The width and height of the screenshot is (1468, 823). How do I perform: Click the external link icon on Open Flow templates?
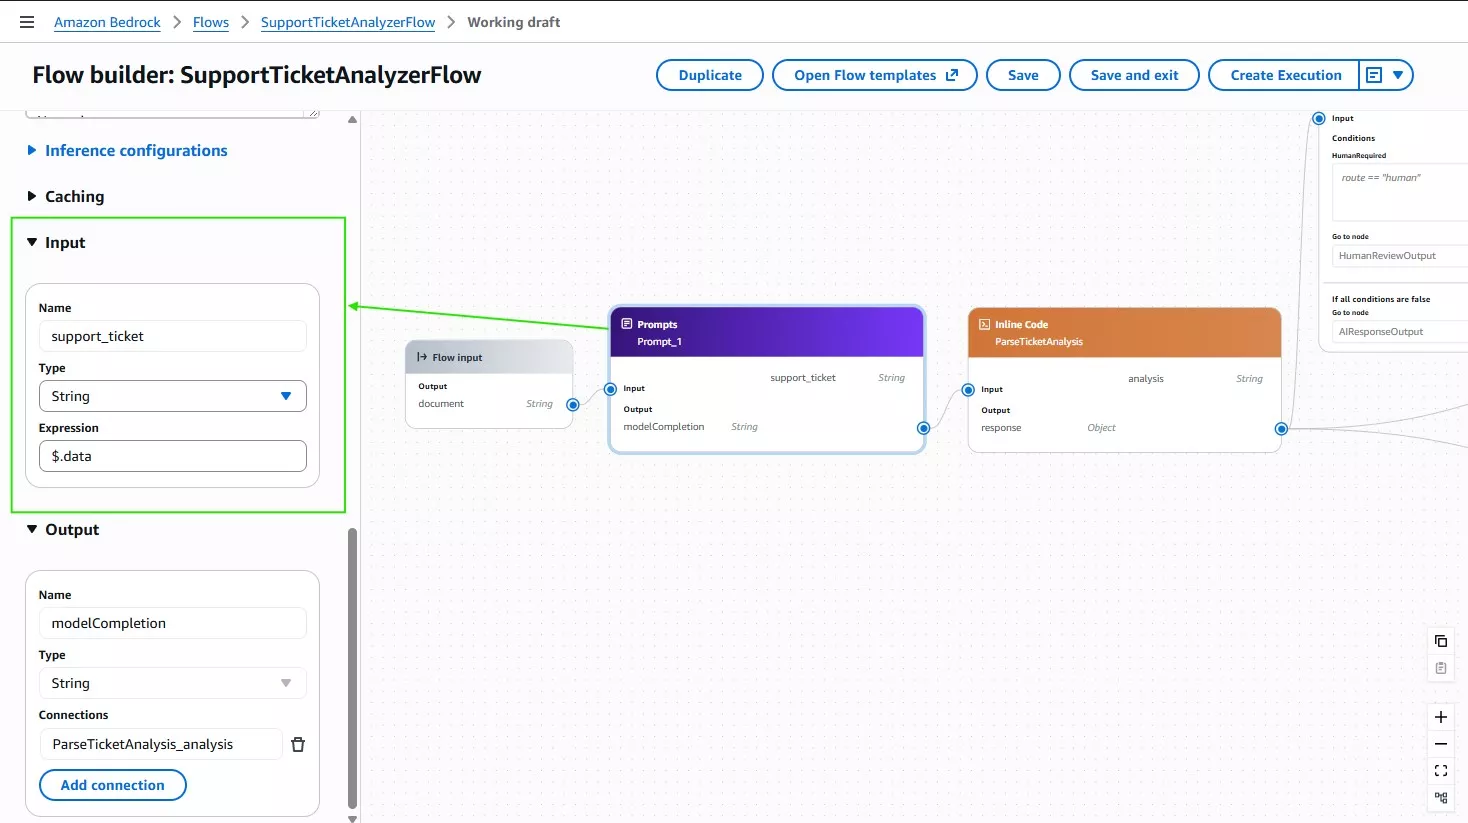[952, 75]
